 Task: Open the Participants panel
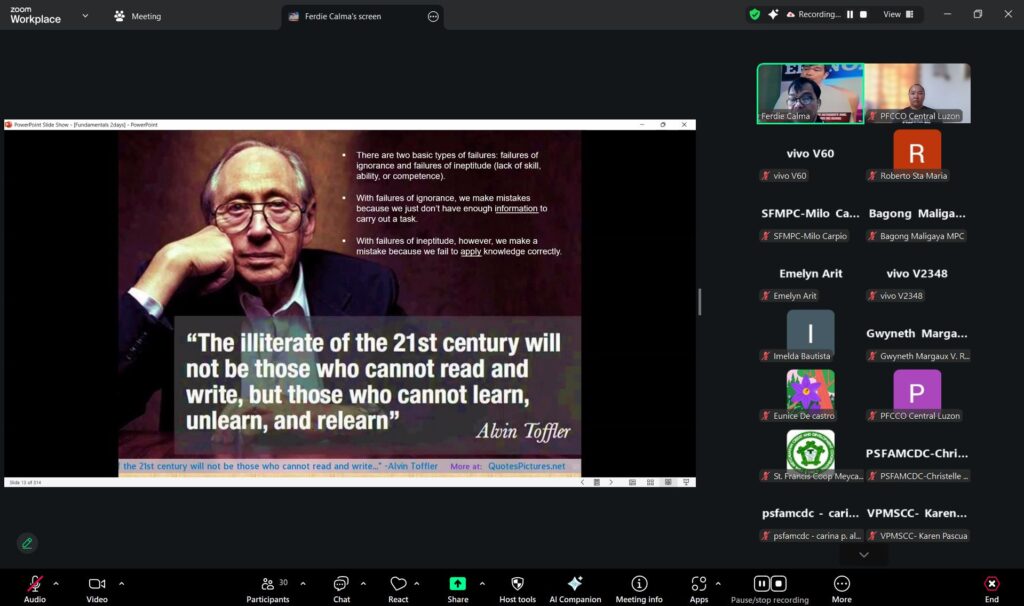[268, 585]
